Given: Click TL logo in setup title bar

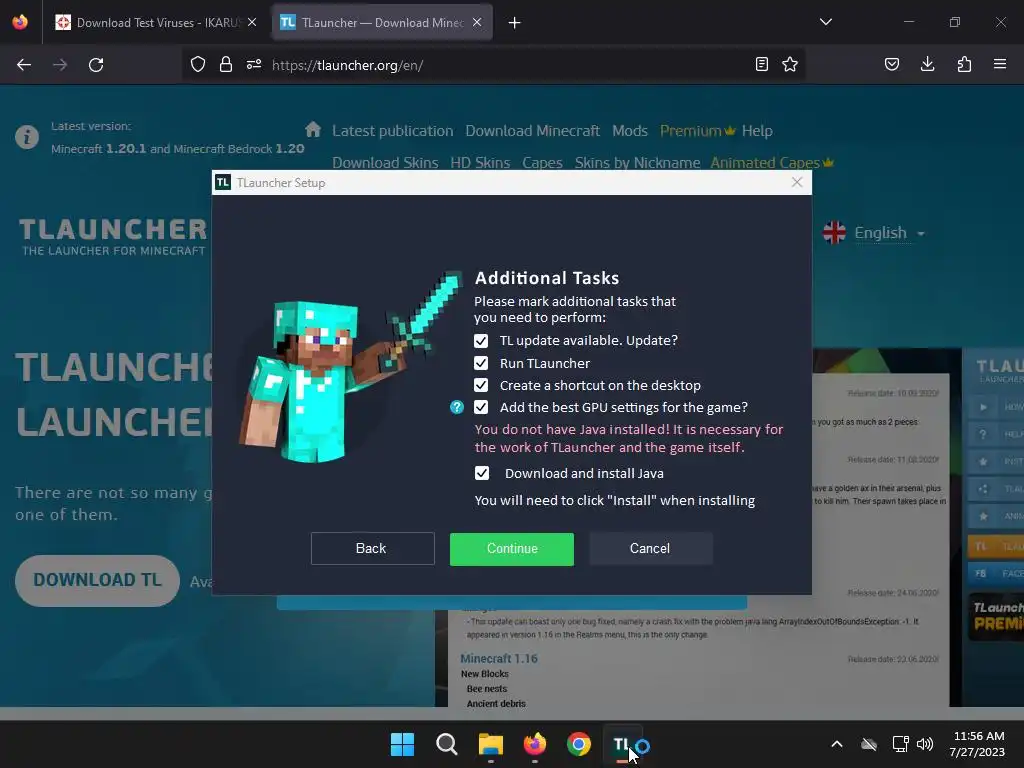Looking at the screenshot, I should click(x=223, y=182).
